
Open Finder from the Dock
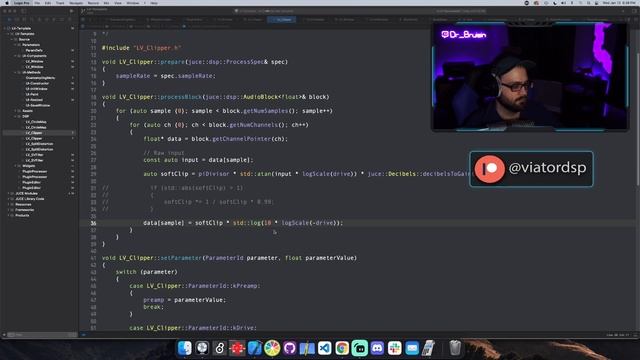[184, 348]
